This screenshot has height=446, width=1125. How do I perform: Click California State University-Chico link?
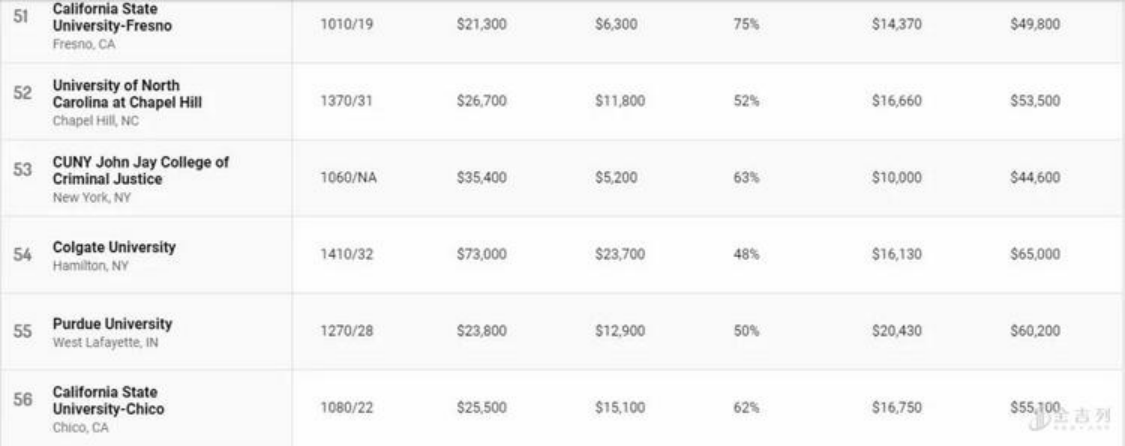(108, 400)
